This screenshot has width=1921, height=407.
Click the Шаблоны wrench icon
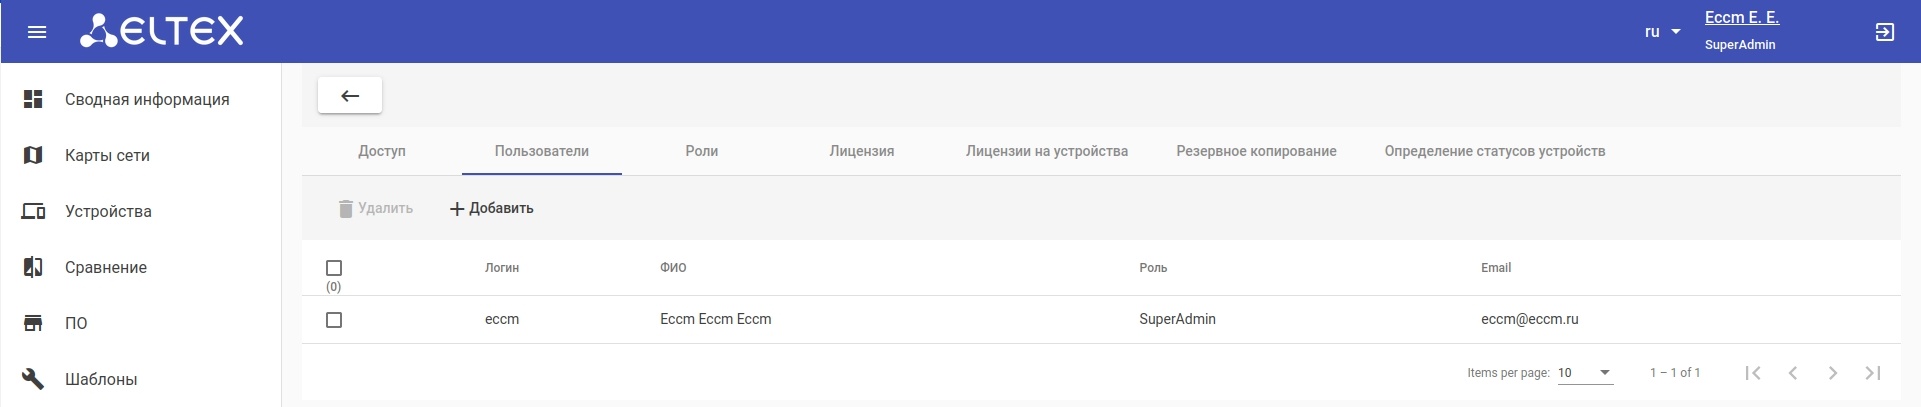point(33,379)
